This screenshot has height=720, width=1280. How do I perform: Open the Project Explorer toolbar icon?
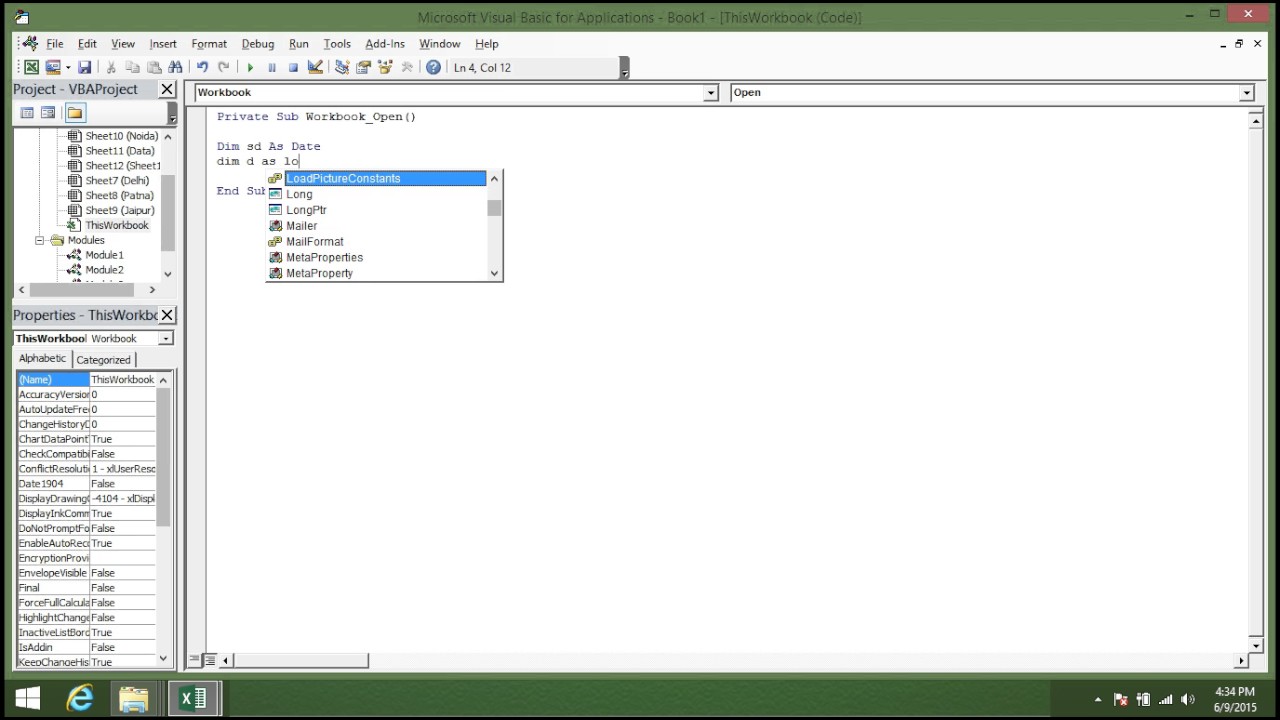tap(342, 67)
